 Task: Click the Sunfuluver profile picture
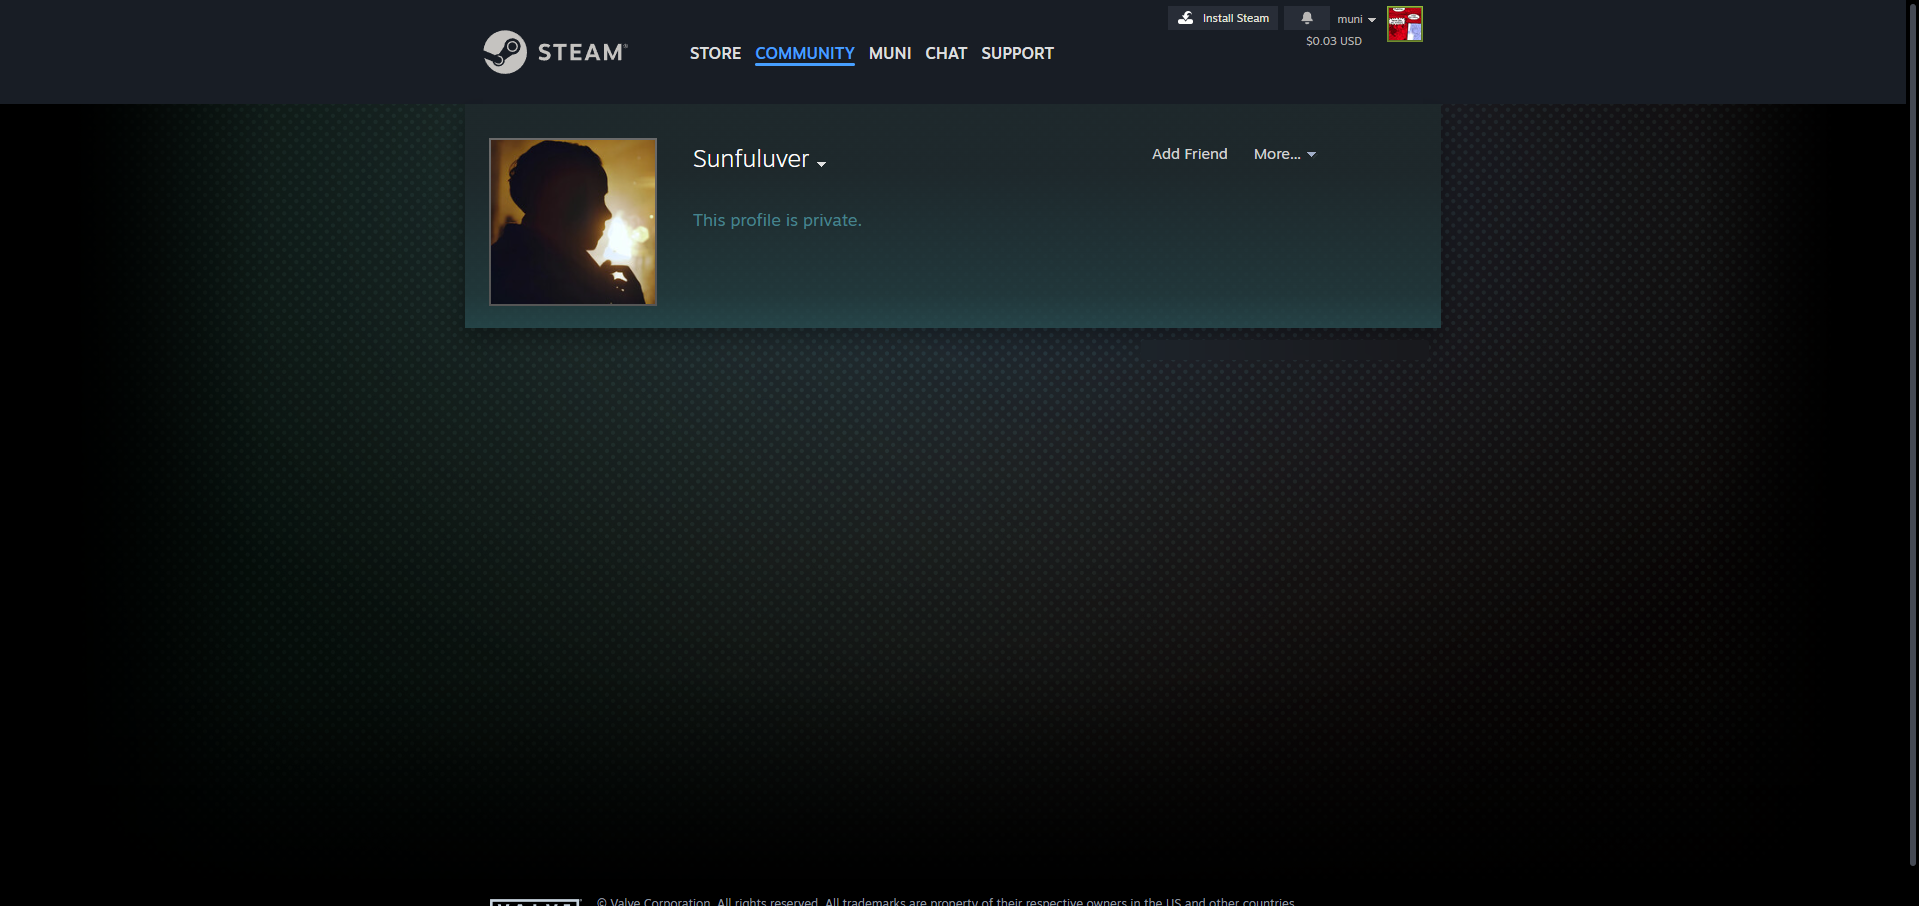click(x=573, y=221)
